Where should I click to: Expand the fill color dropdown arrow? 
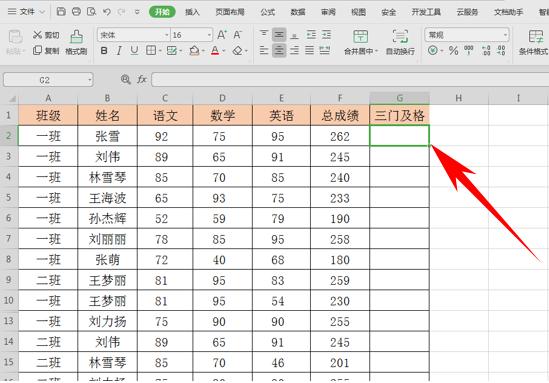point(203,51)
